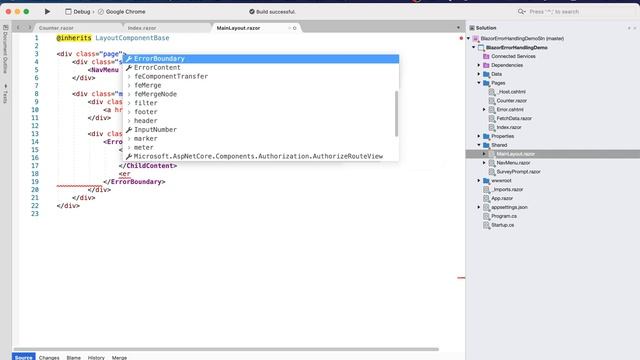Open the editor tab list dropdown arrow
This screenshot has height=360, width=640.
[458, 28]
